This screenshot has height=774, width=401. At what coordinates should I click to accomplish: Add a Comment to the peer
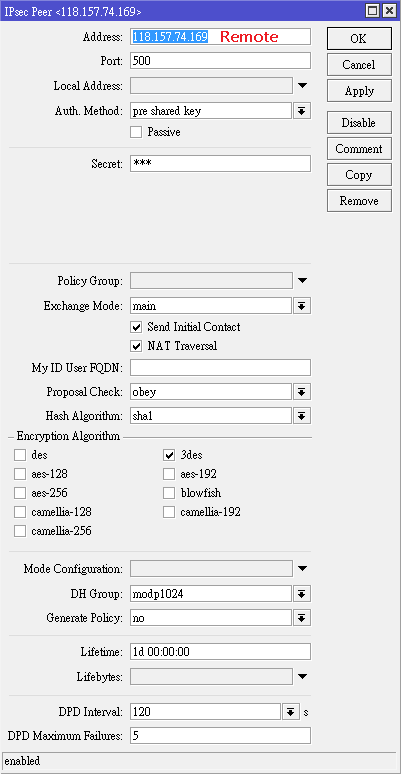(359, 149)
